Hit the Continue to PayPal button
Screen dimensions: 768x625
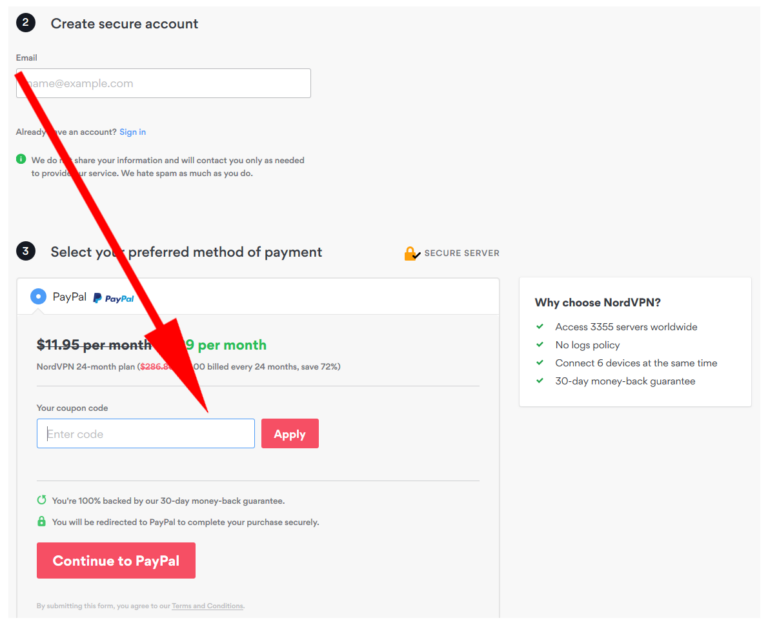click(x=116, y=560)
